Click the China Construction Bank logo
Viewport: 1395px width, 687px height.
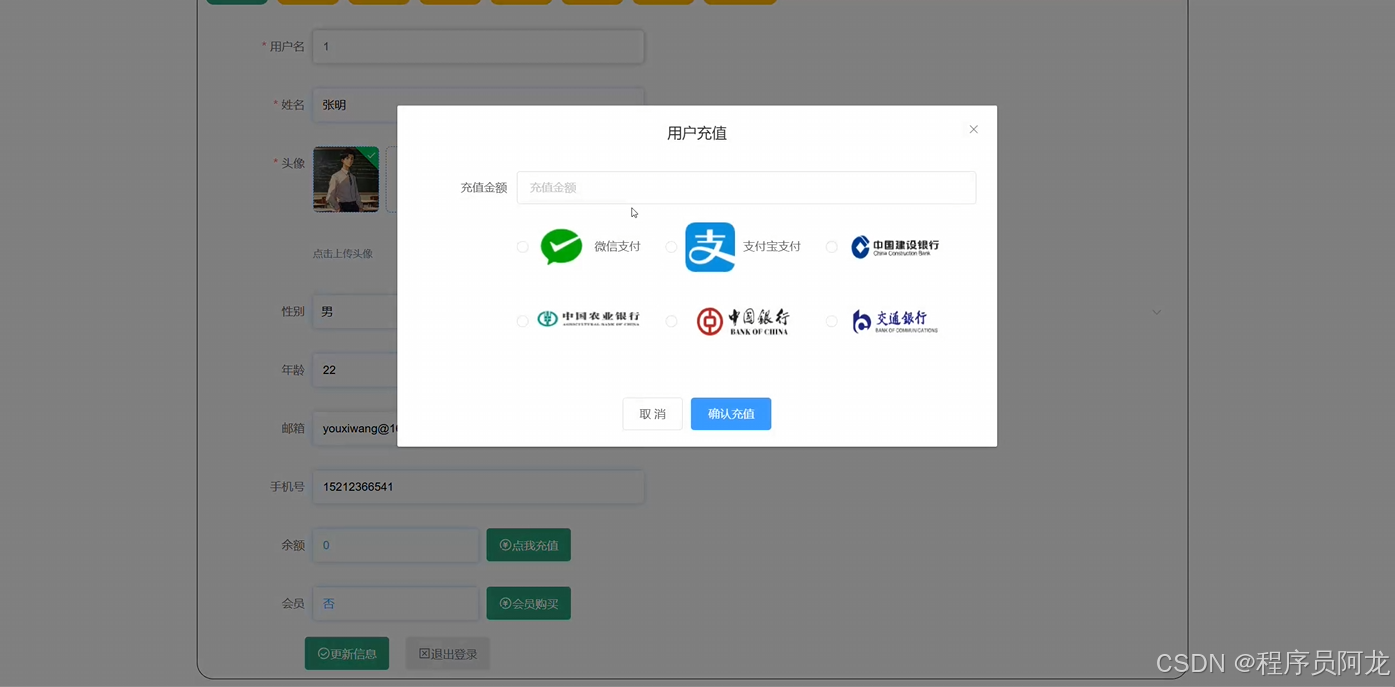(x=895, y=247)
